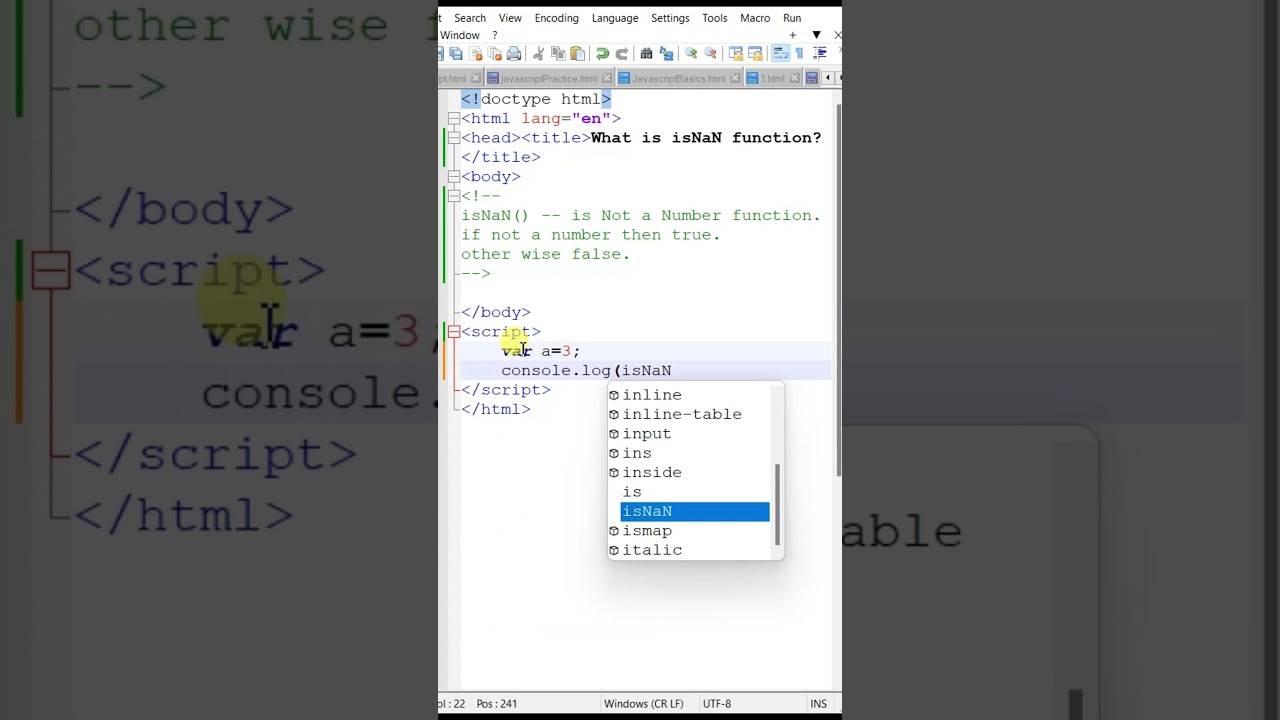This screenshot has width=1280, height=720.
Task: Collapse the comment block fold marker
Action: coord(453,196)
